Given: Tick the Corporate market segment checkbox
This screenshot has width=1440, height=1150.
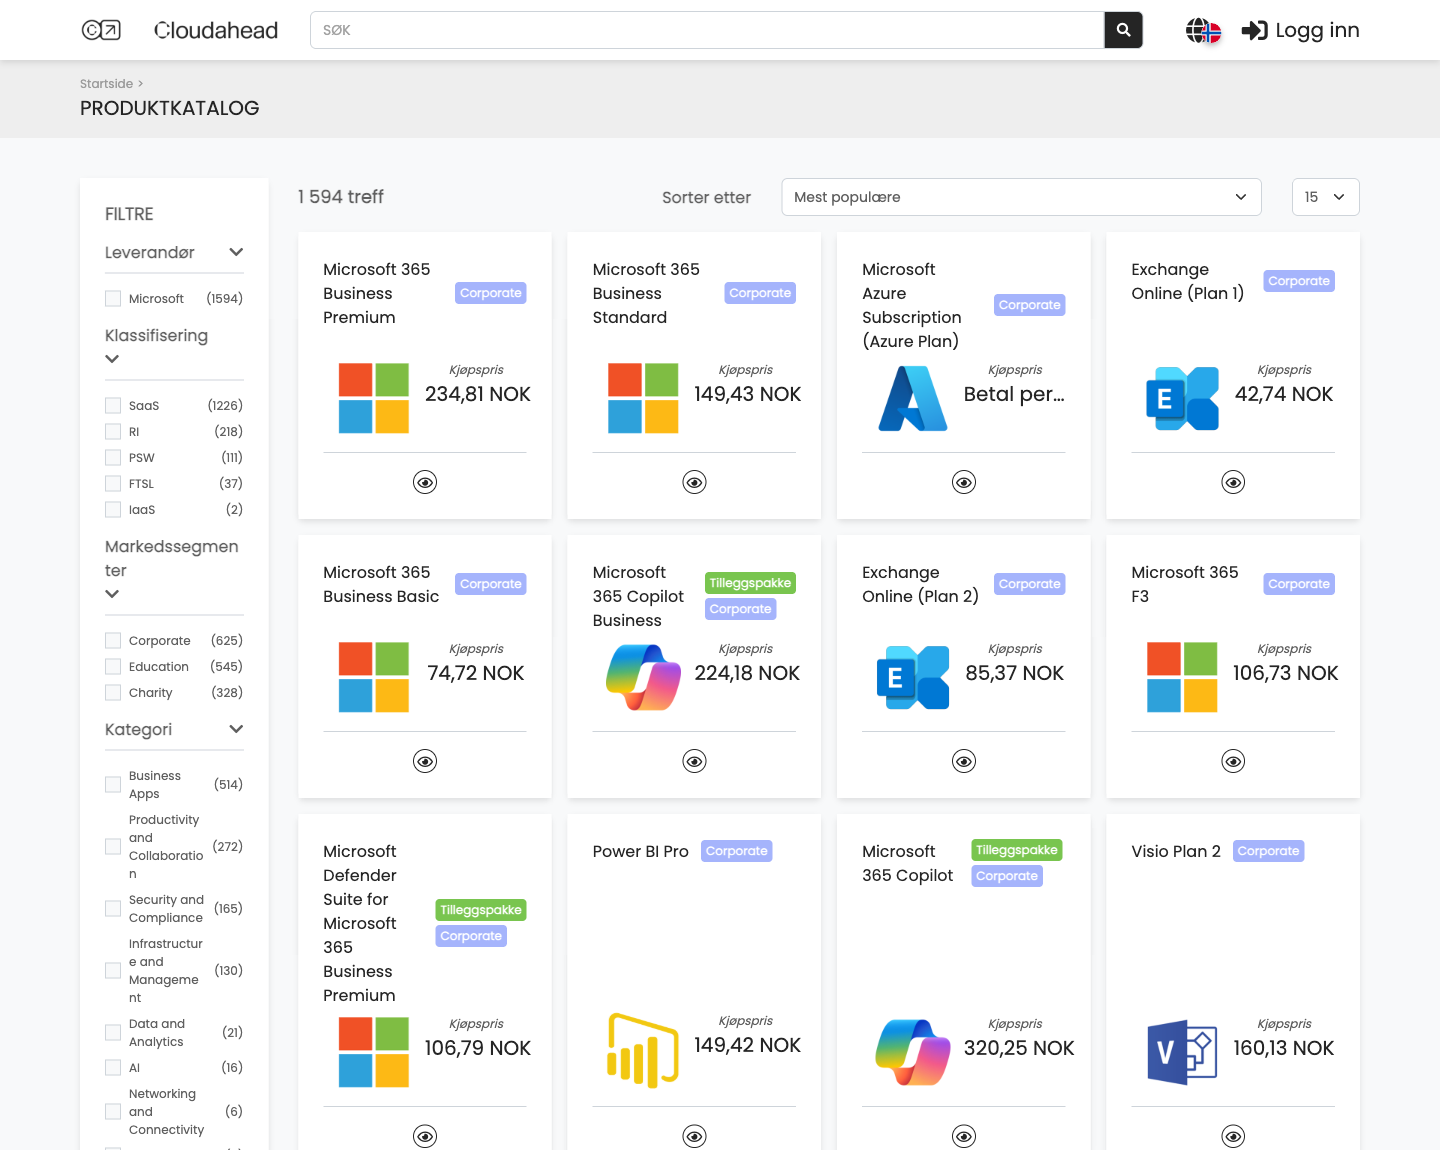Looking at the screenshot, I should [x=113, y=640].
